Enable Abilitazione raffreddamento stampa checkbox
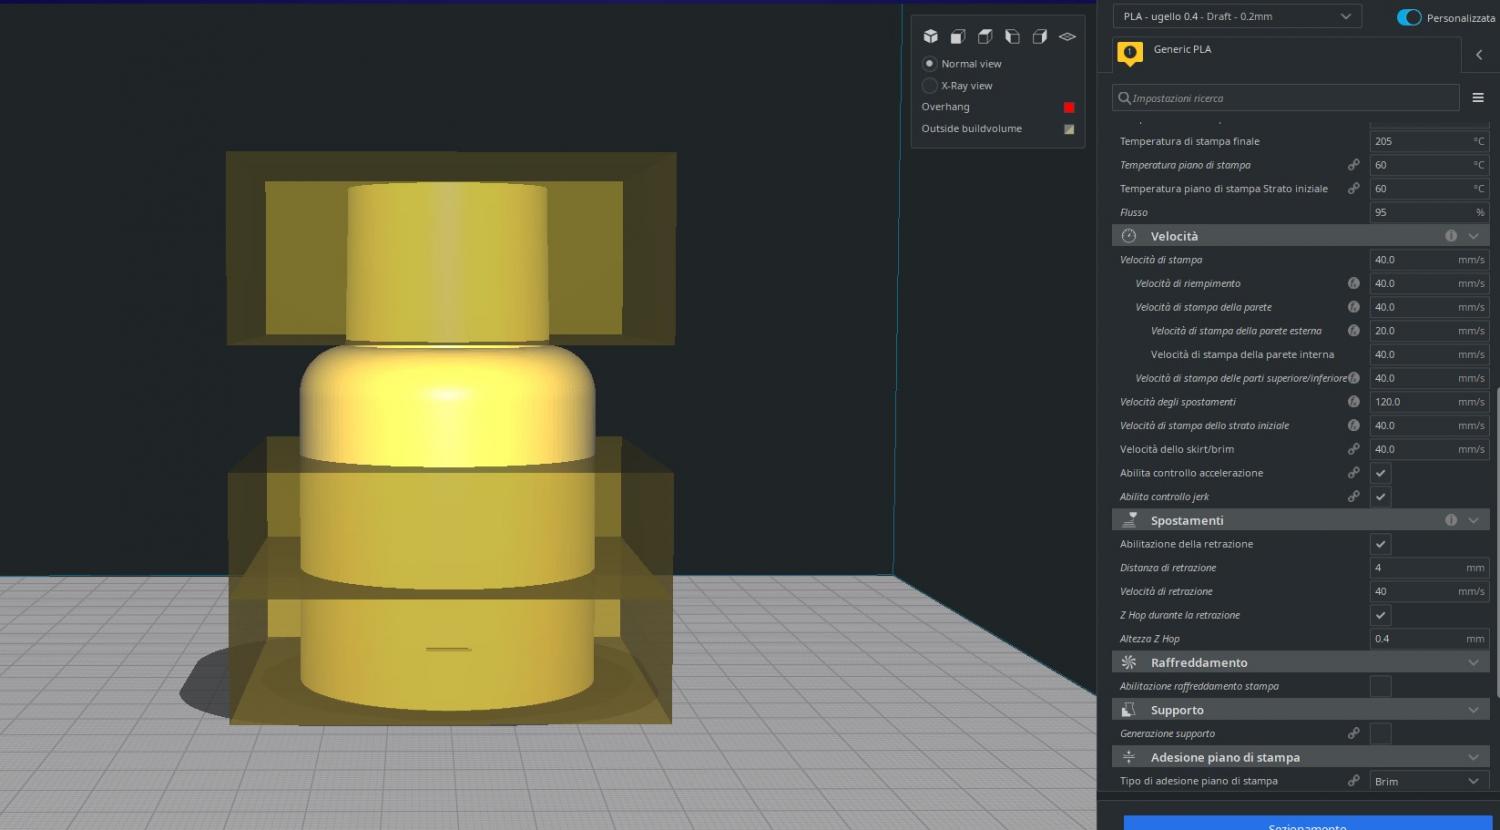The image size is (1500, 830). (1380, 686)
